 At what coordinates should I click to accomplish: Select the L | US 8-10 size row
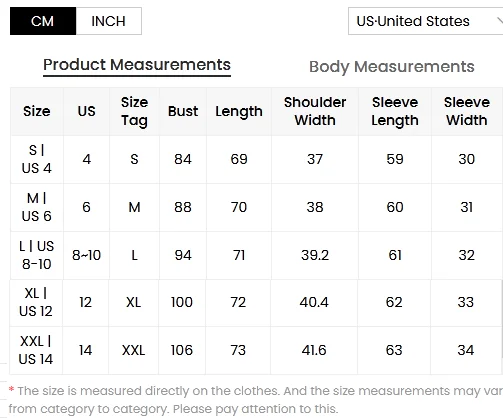pyautogui.click(x=257, y=255)
